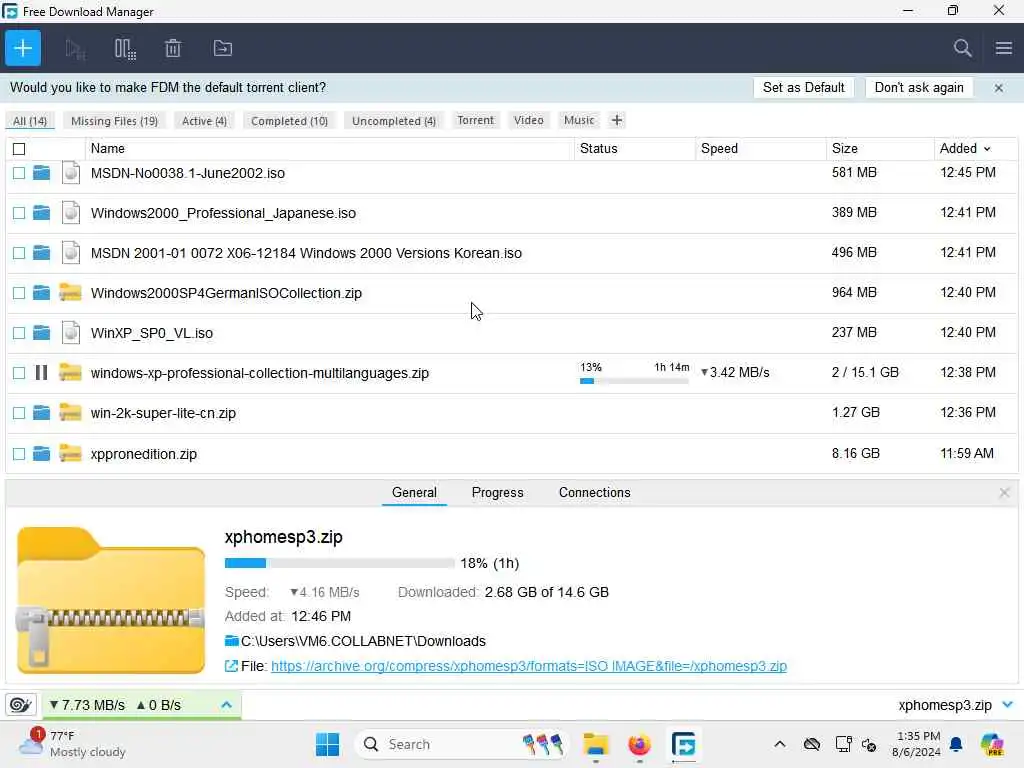Viewport: 1024px width, 768px height.
Task: Check the windows-xp-professional-collection-multilanguages.zip checkbox
Action: (x=19, y=373)
